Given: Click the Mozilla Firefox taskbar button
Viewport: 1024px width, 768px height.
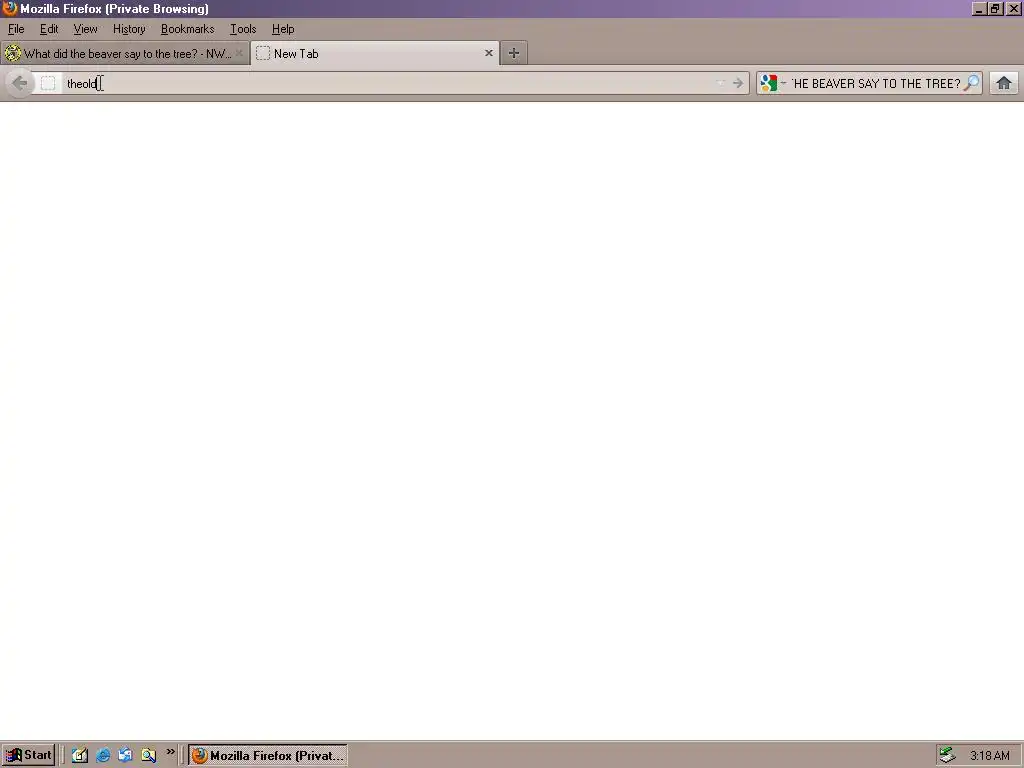Looking at the screenshot, I should [x=268, y=755].
